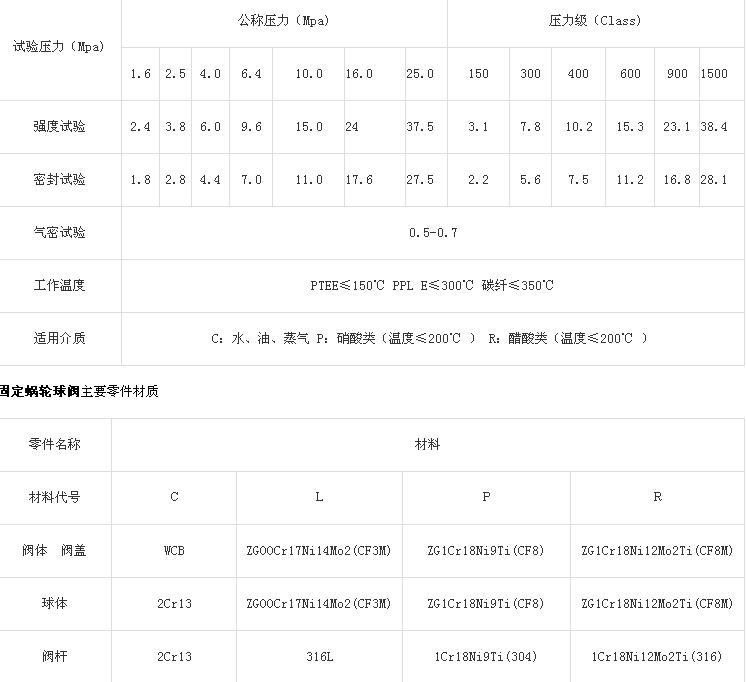Click the 0.5-0.7 airtight test value
This screenshot has width=746, height=682.
tap(433, 233)
